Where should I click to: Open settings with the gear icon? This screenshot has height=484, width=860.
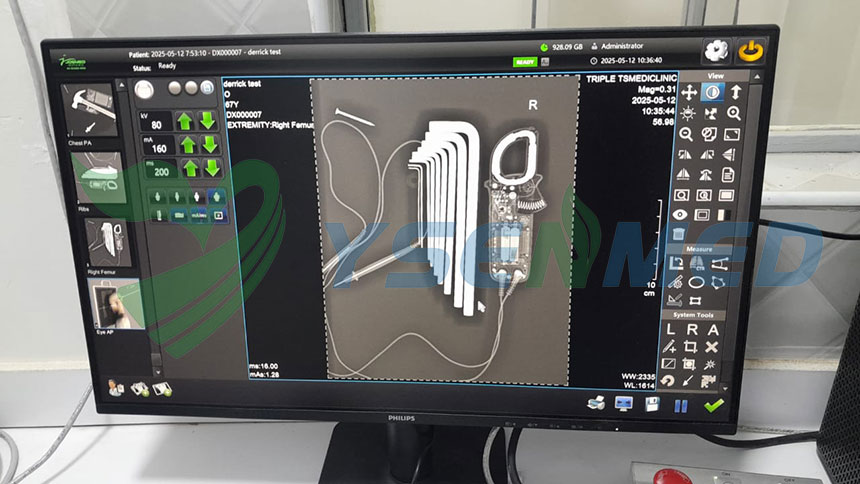click(x=714, y=50)
